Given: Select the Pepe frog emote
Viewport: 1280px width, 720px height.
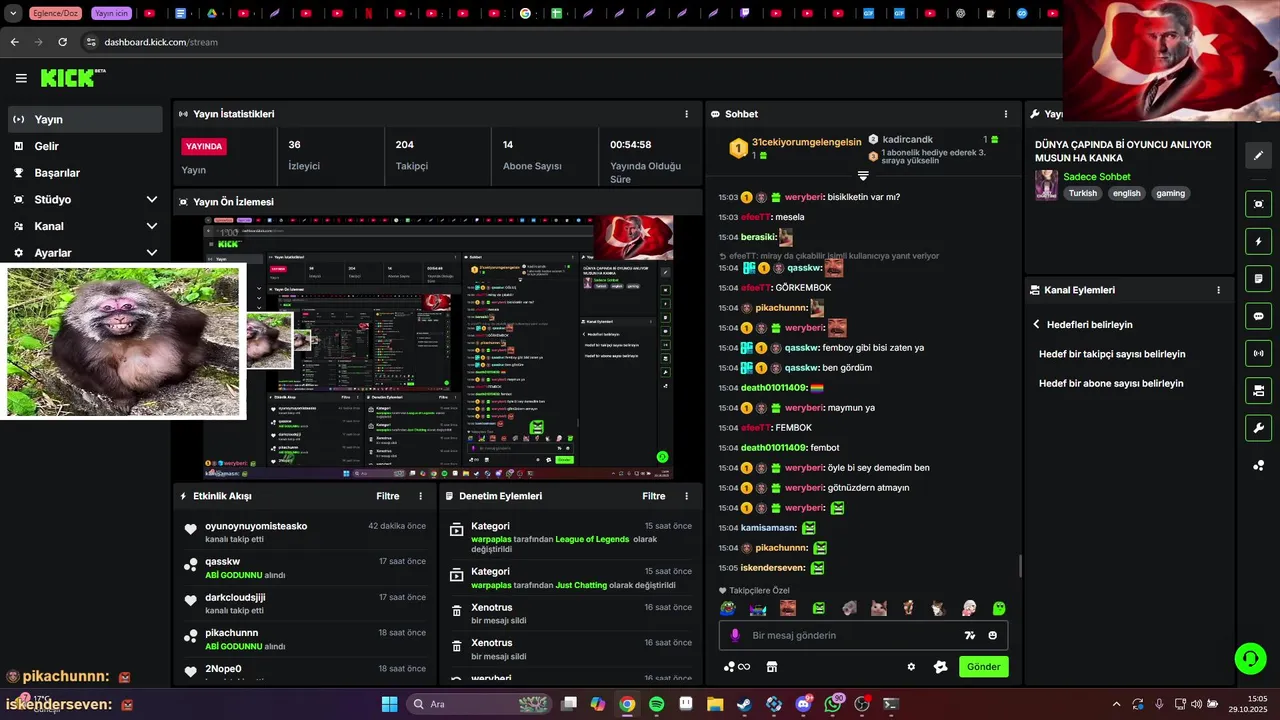Looking at the screenshot, I should (728, 608).
